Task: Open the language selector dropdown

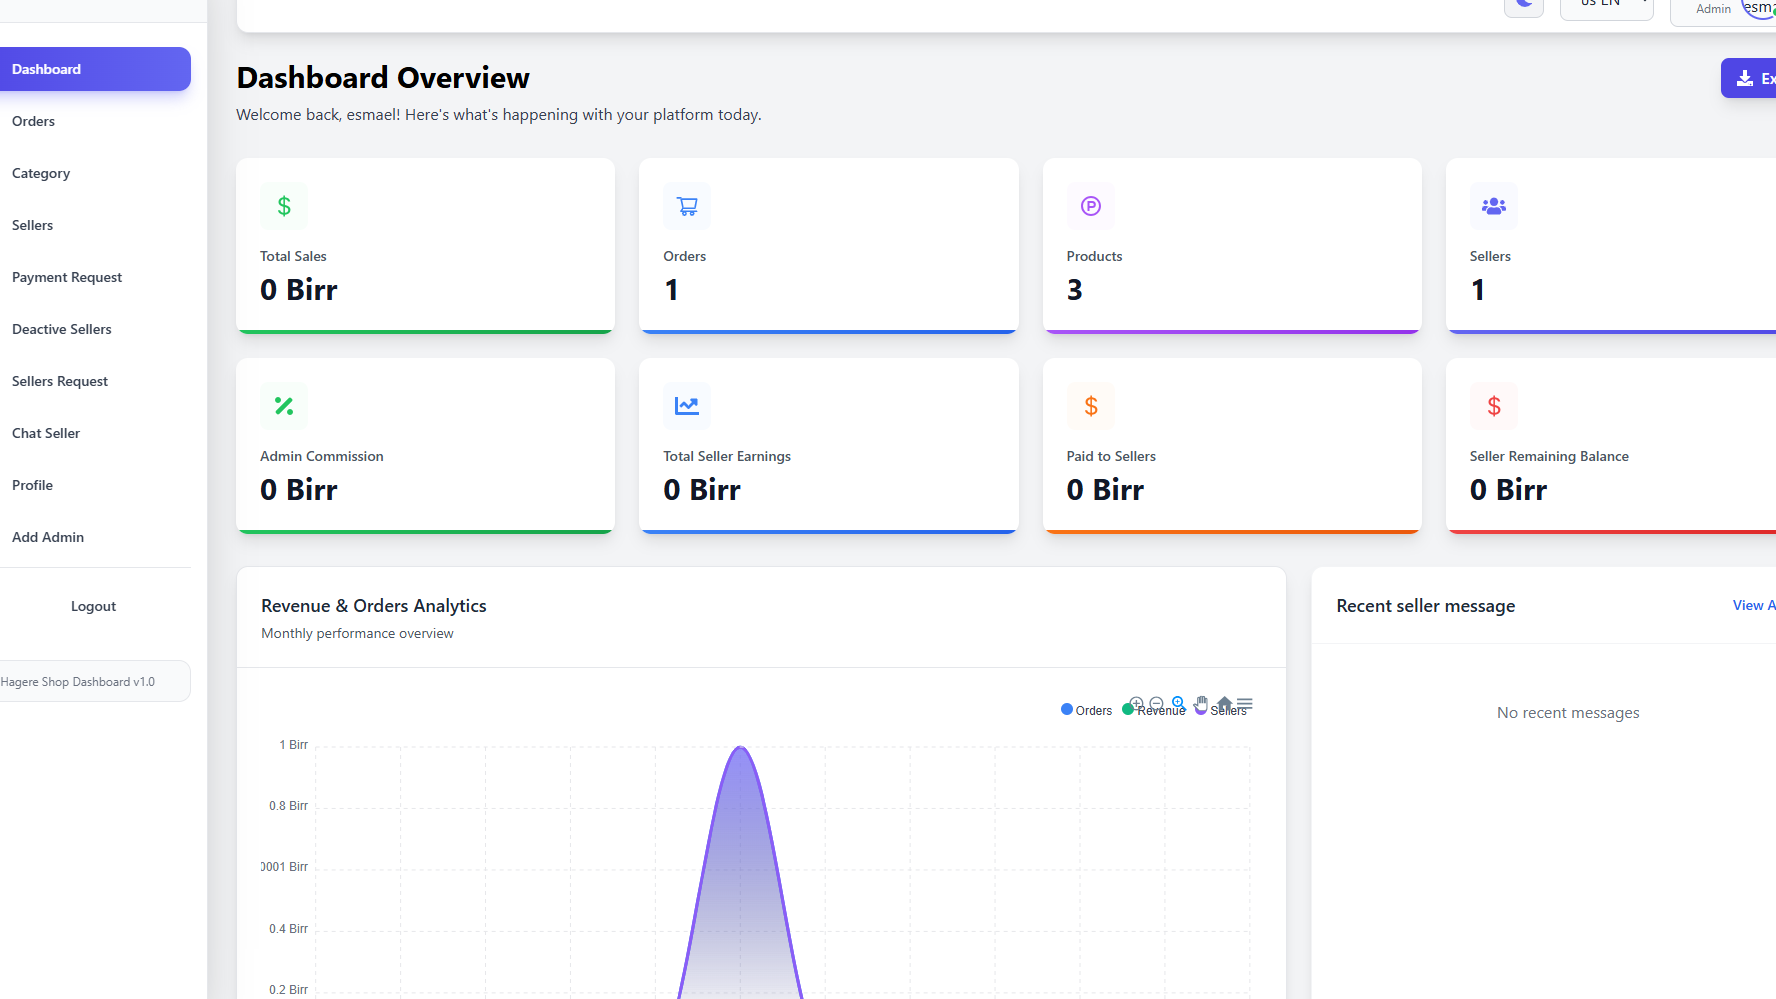Action: [1607, 6]
